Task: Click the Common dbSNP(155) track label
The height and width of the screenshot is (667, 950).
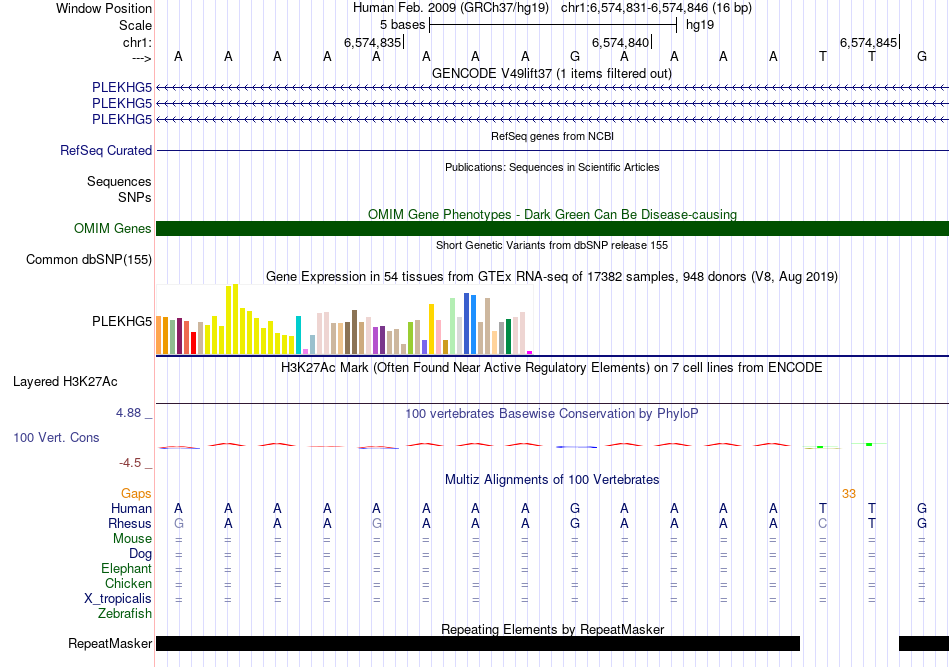Action: pyautogui.click(x=89, y=259)
